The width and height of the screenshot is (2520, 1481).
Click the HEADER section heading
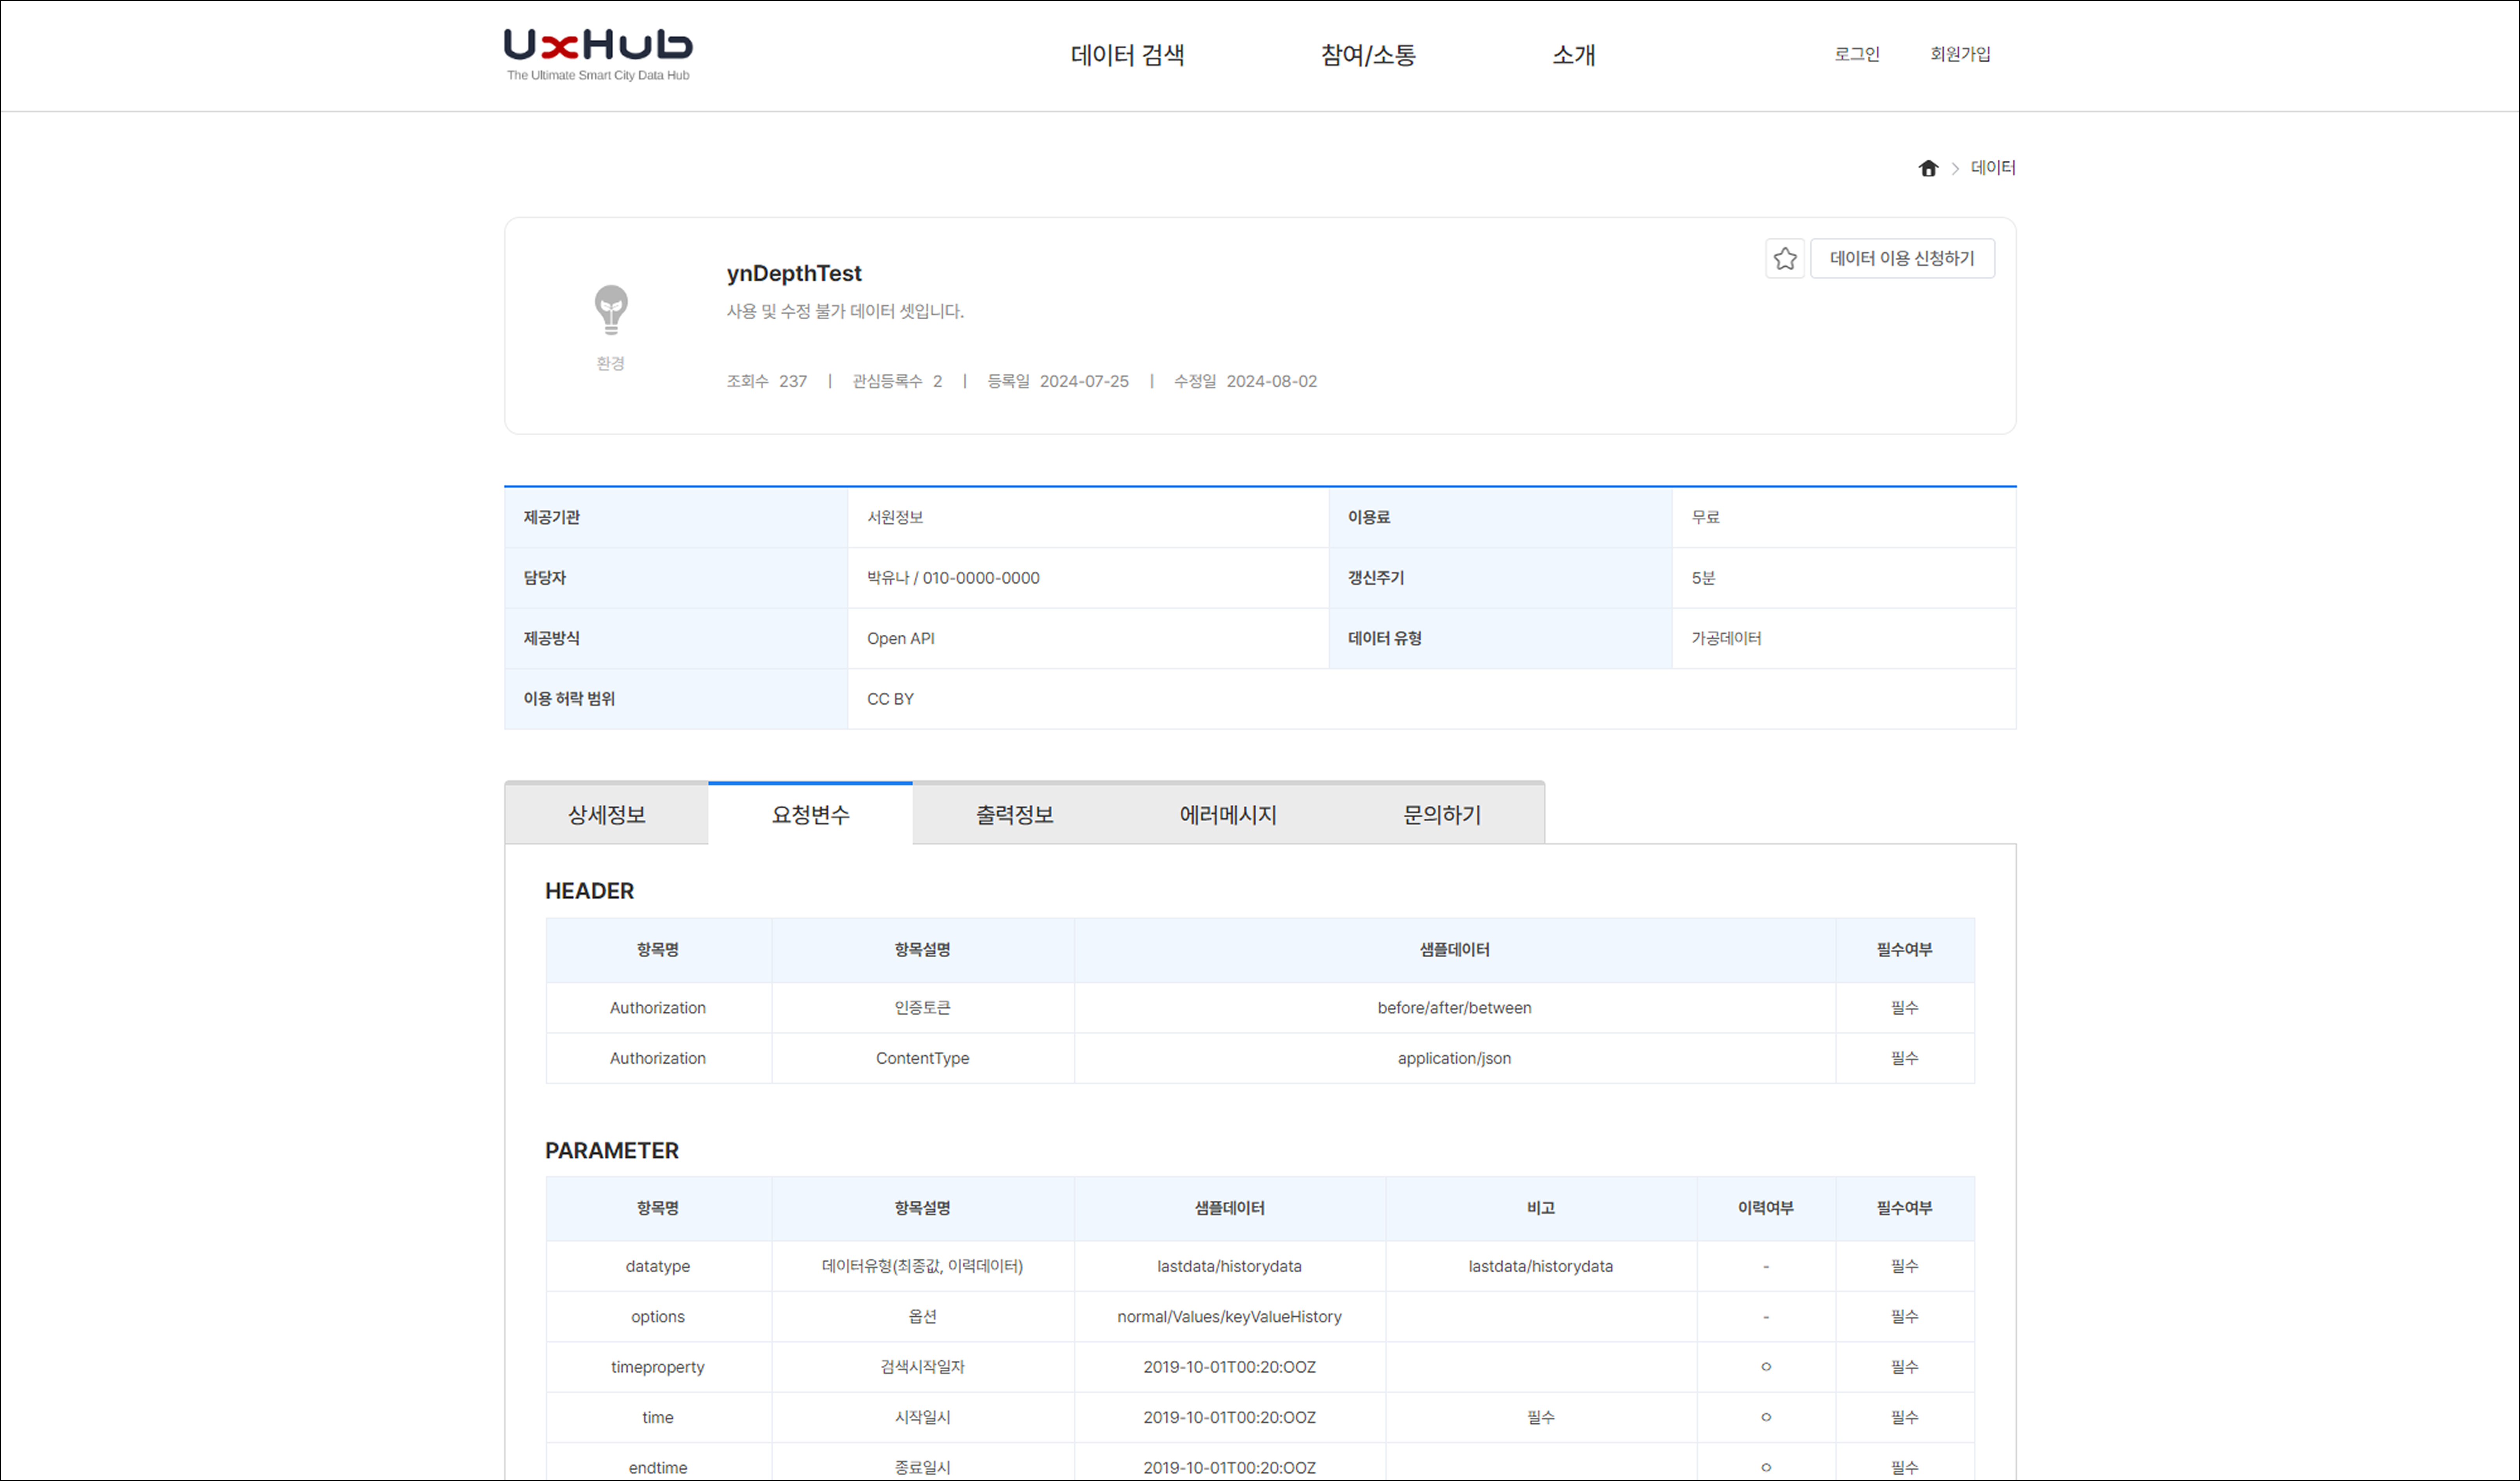[x=589, y=891]
